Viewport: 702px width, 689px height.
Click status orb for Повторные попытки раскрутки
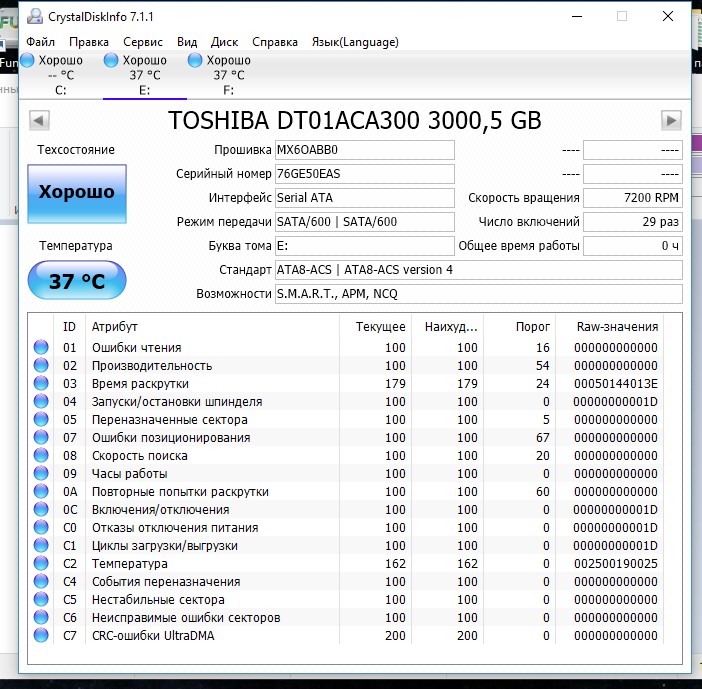coord(41,491)
